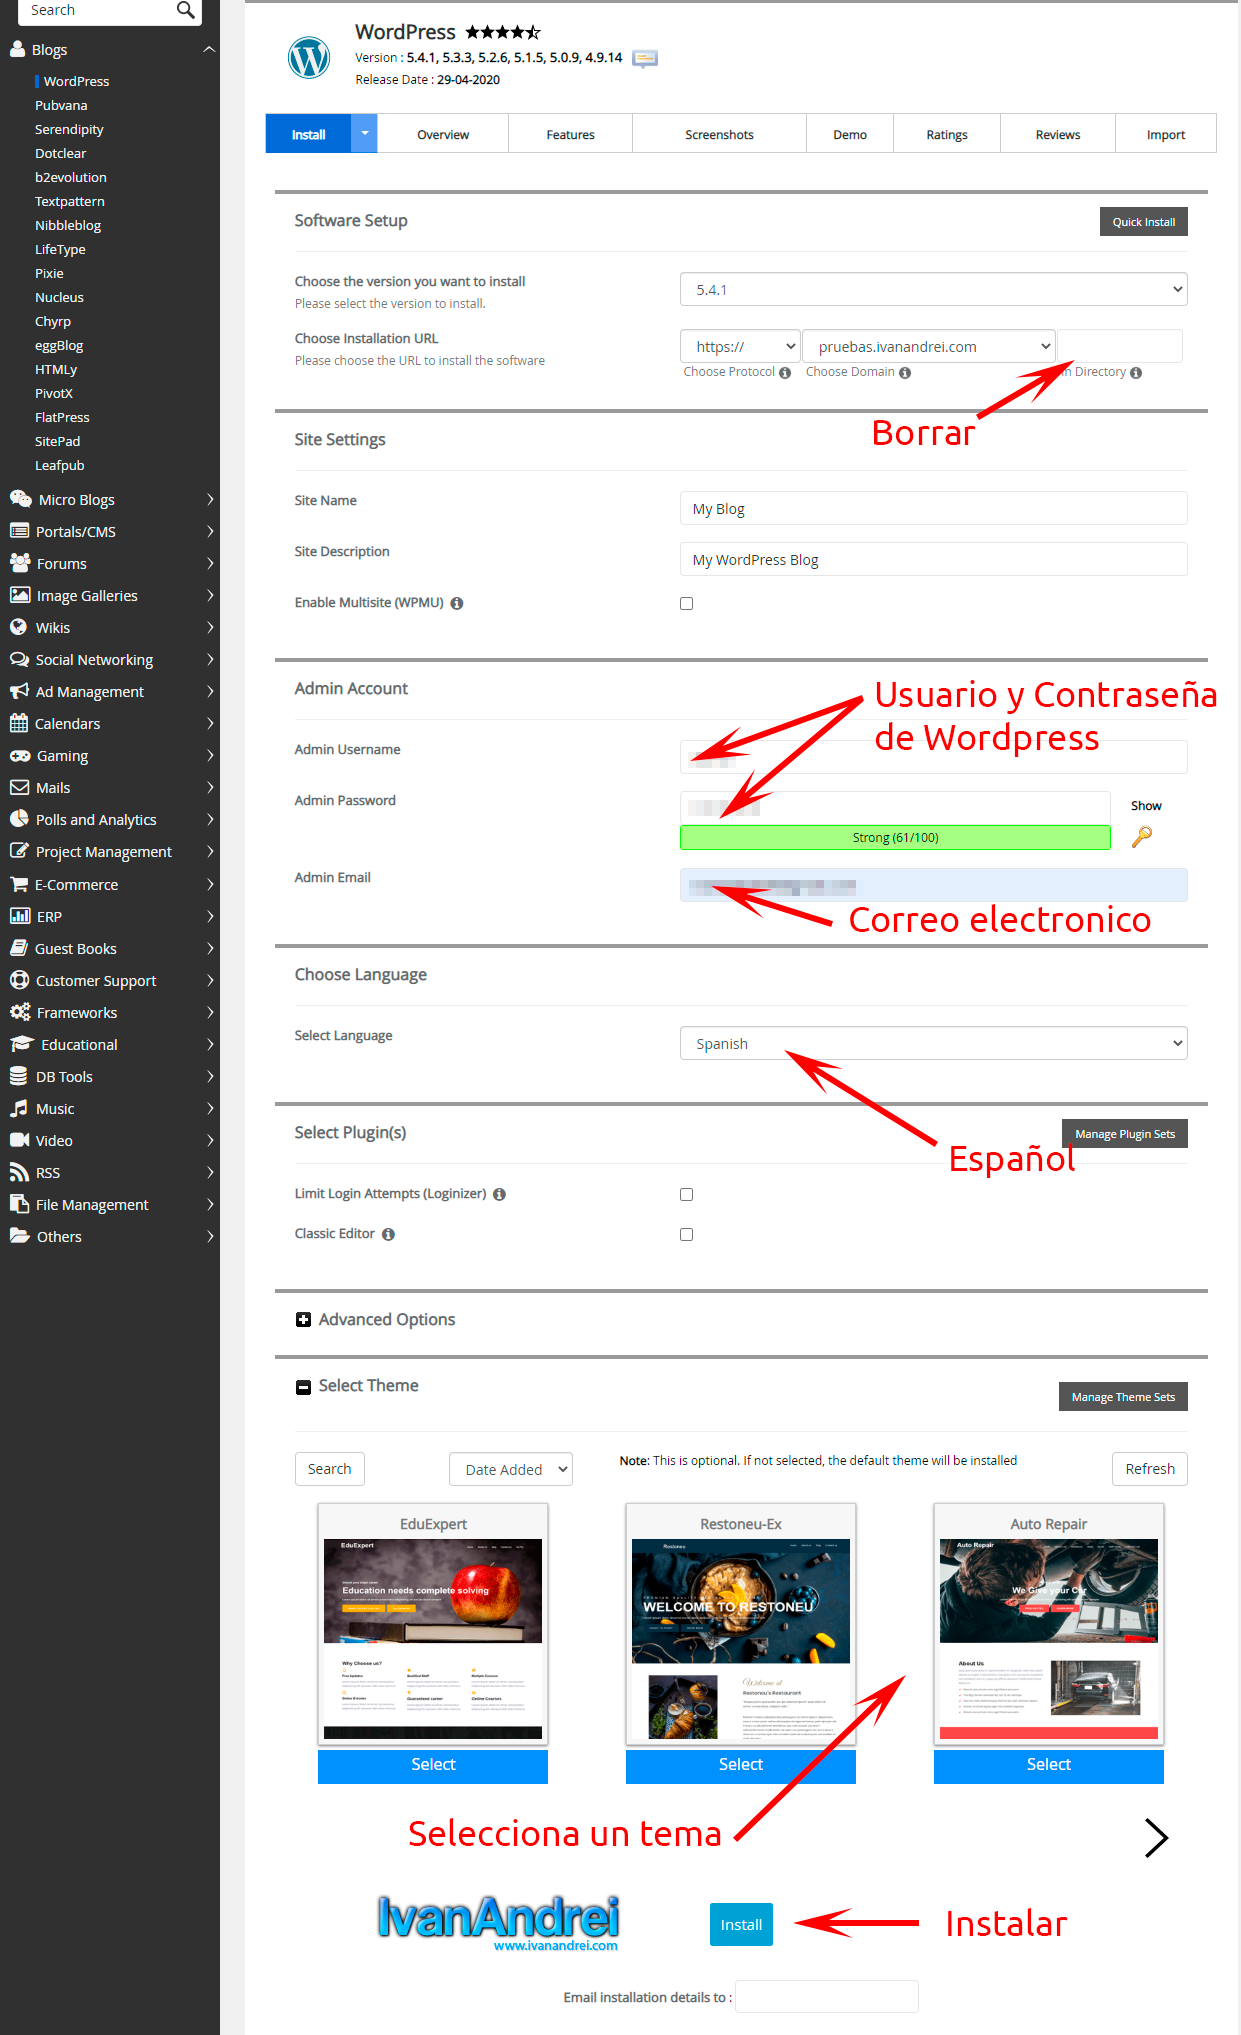Click the ERP chart icon
This screenshot has height=2035, width=1241.
[19, 916]
